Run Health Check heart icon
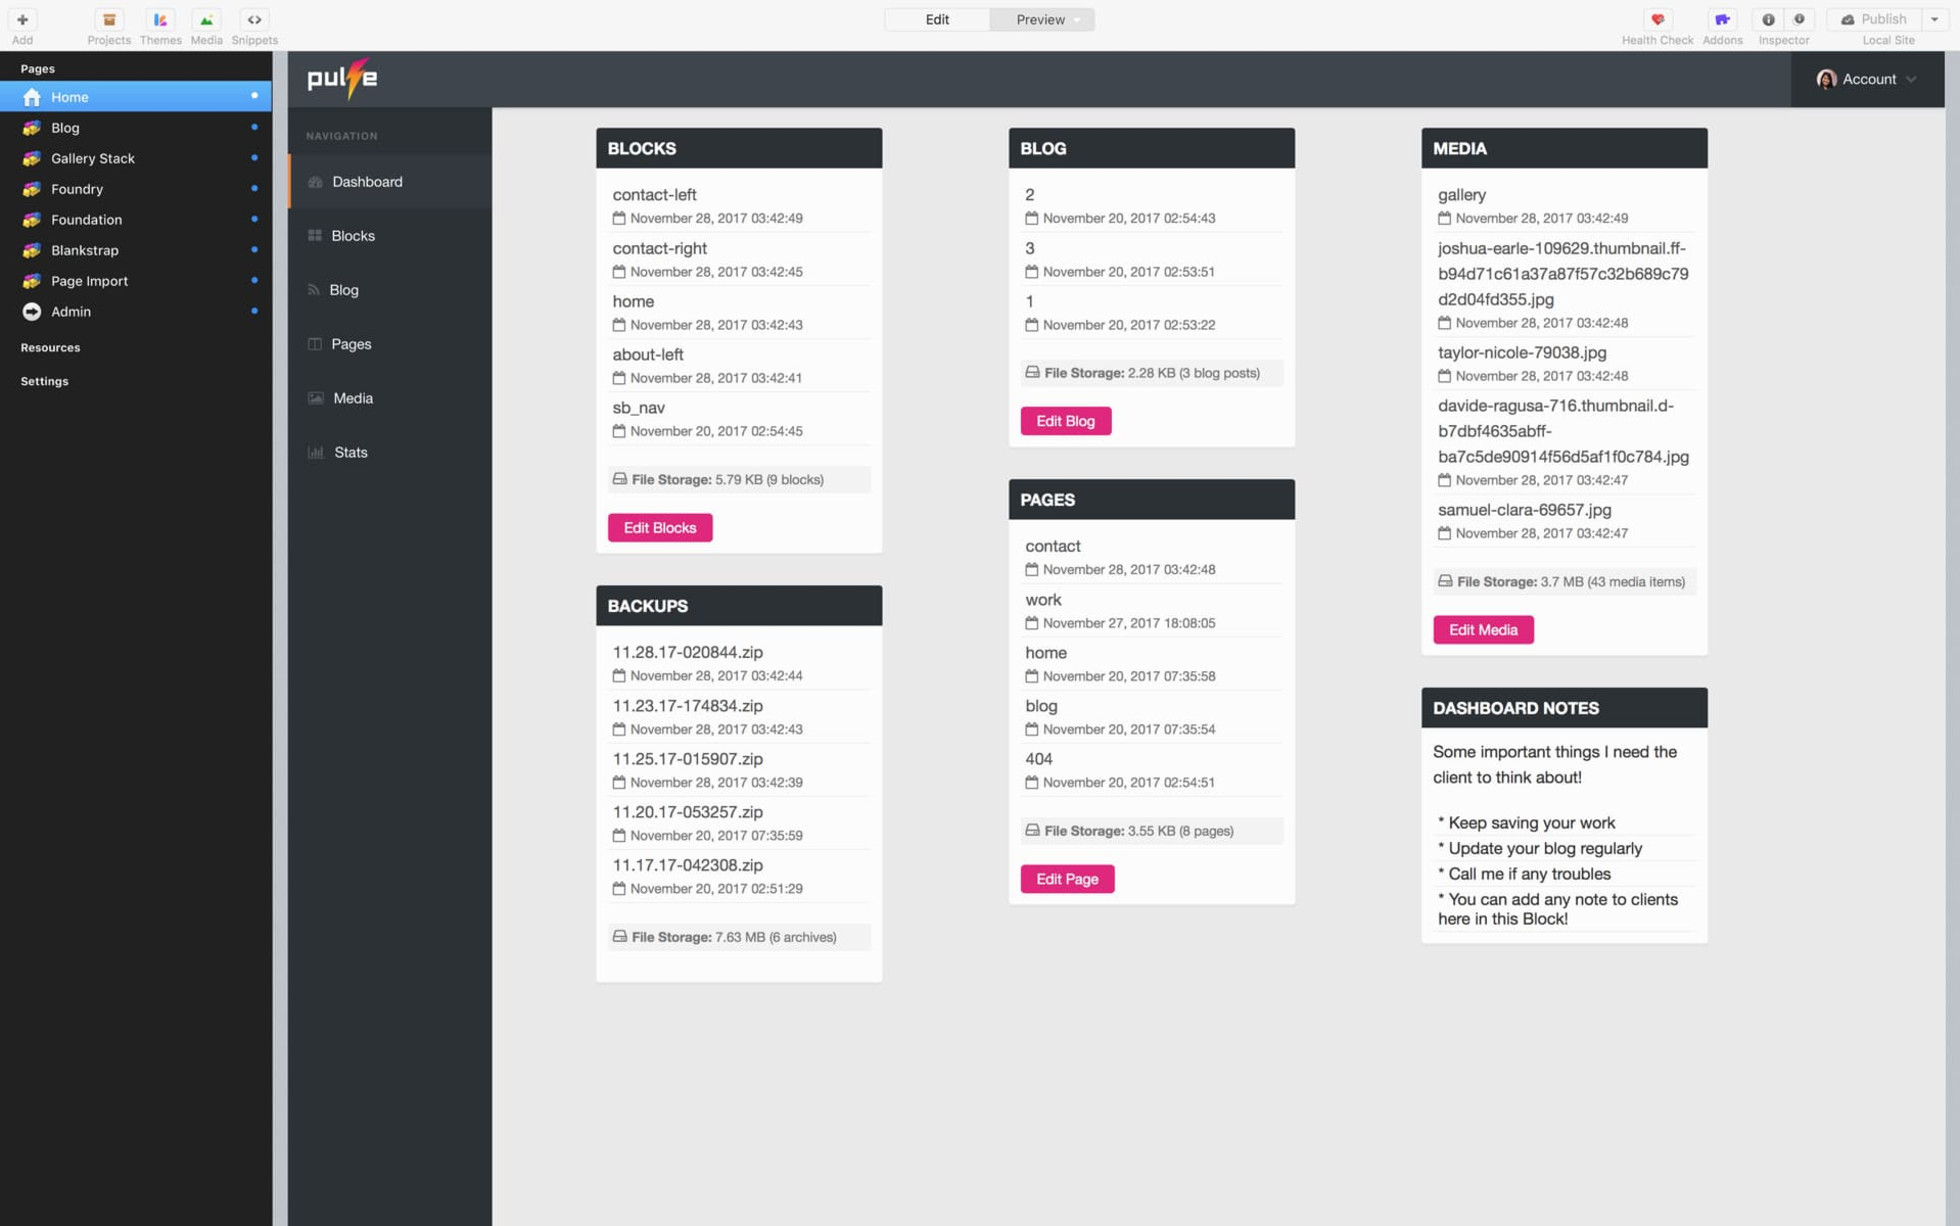1960x1226 pixels. click(x=1657, y=19)
